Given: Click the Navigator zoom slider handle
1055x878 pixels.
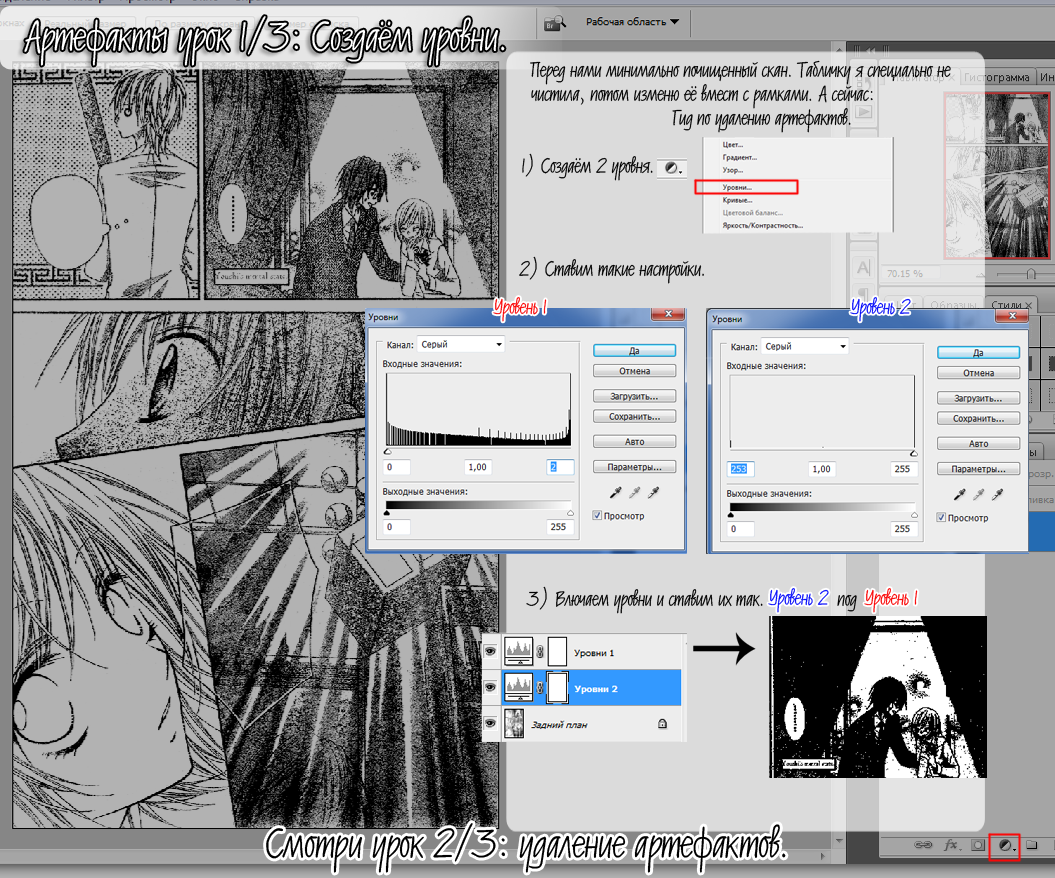Looking at the screenshot, I should (x=1030, y=274).
